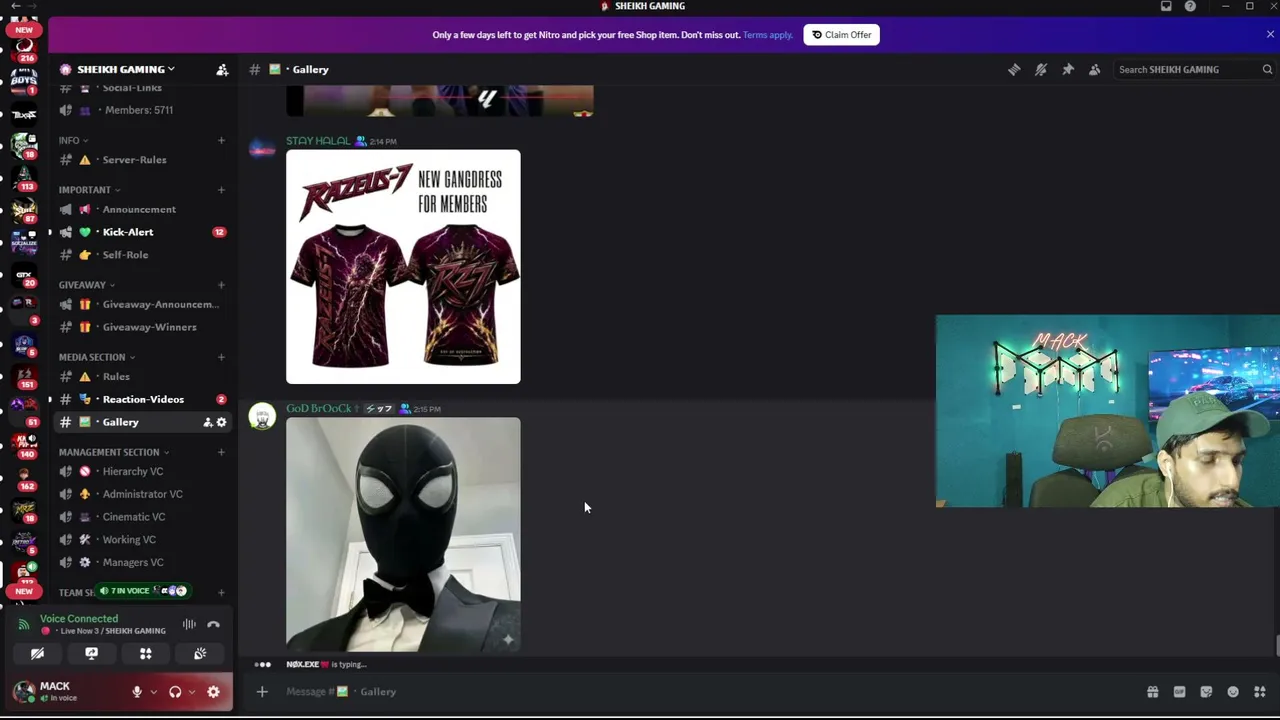Open microphone input options arrow

pyautogui.click(x=153, y=692)
